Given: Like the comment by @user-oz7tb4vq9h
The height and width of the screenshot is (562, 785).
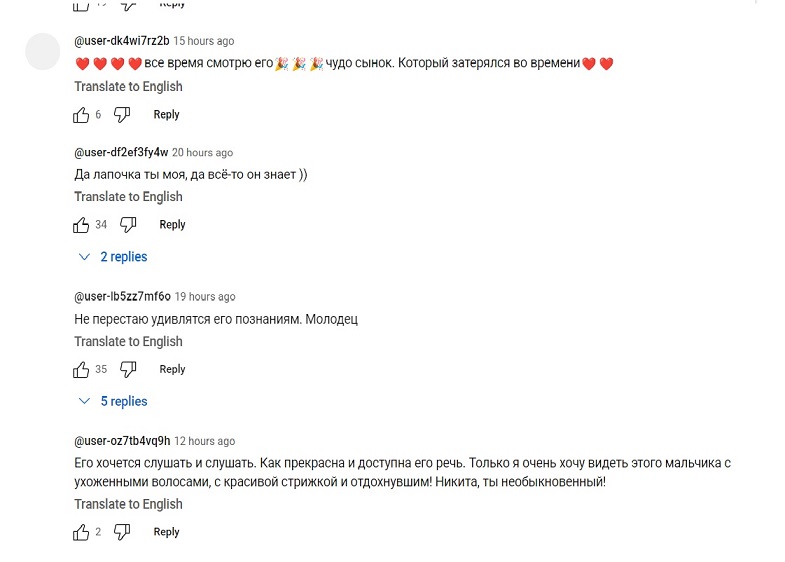Looking at the screenshot, I should [81, 532].
